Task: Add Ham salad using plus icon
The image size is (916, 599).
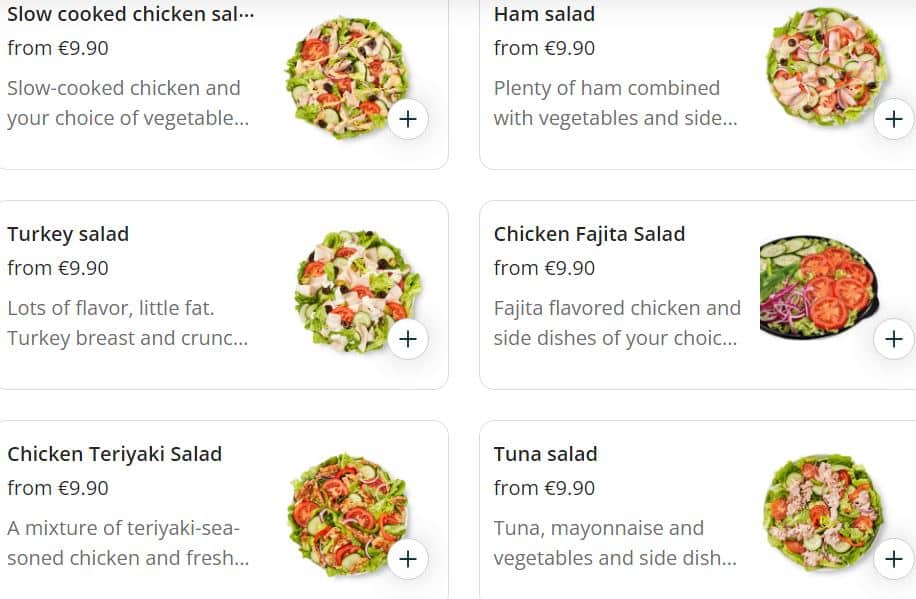Action: (x=893, y=119)
